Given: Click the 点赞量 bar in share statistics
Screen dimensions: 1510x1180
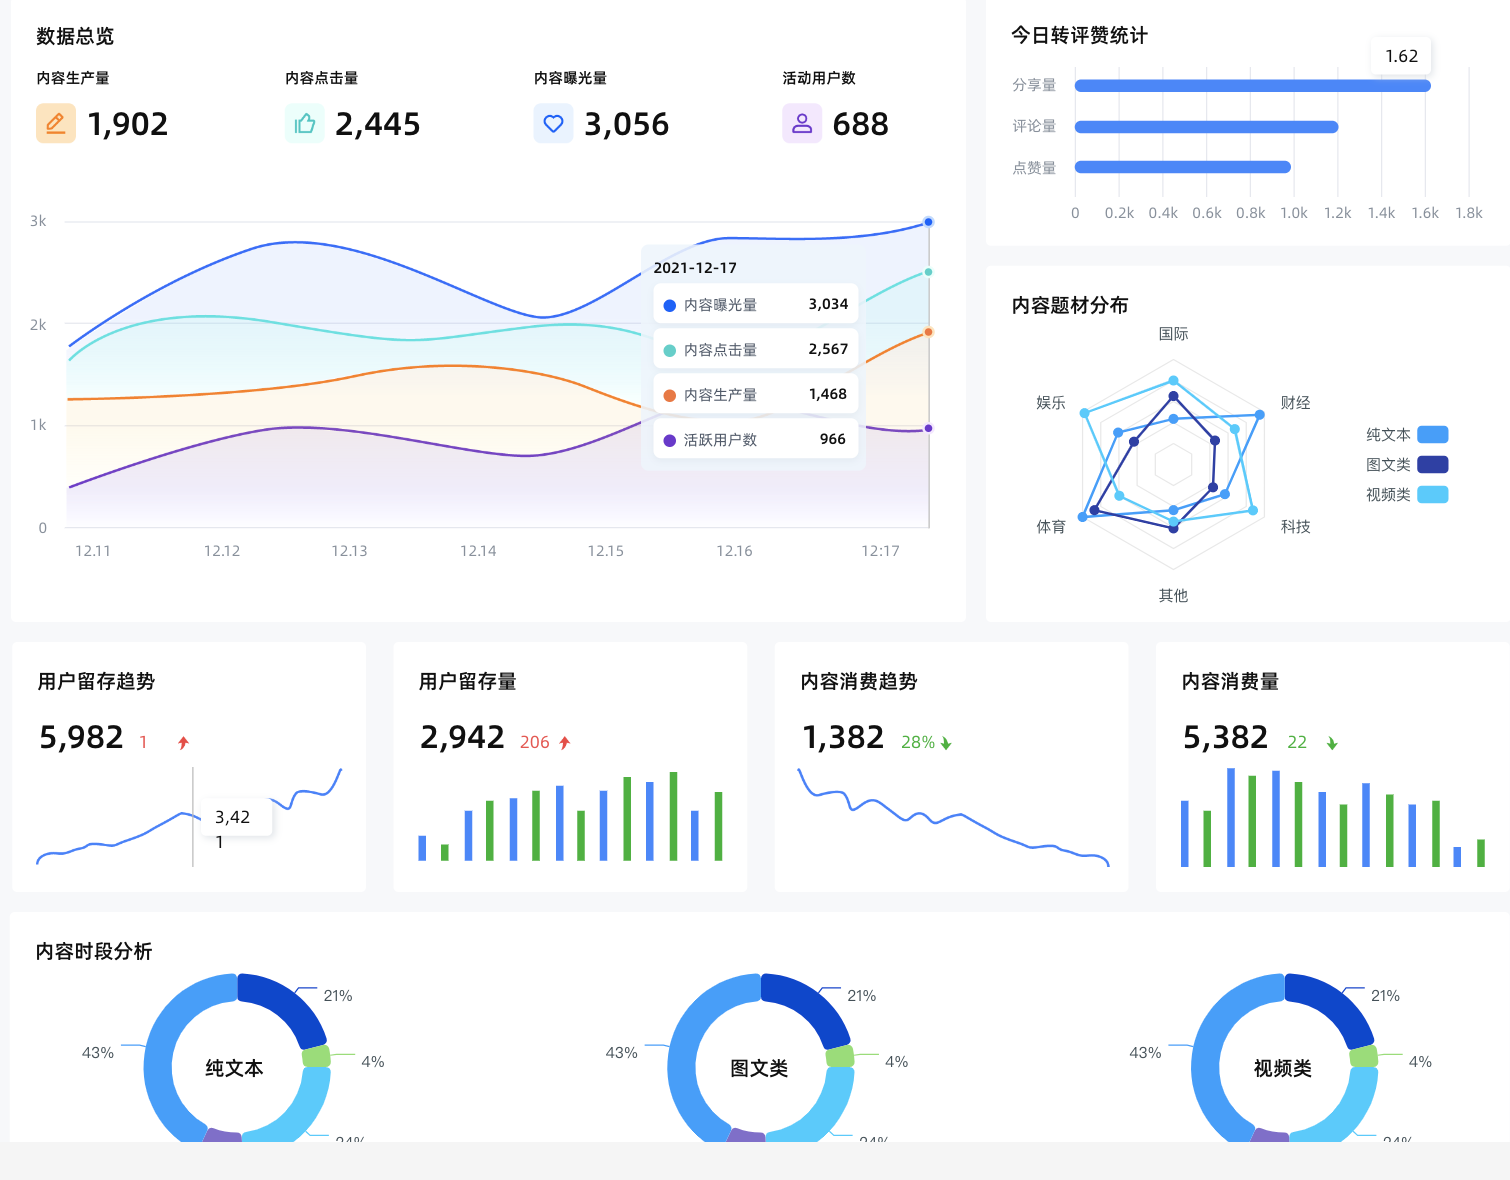Looking at the screenshot, I should (1183, 167).
